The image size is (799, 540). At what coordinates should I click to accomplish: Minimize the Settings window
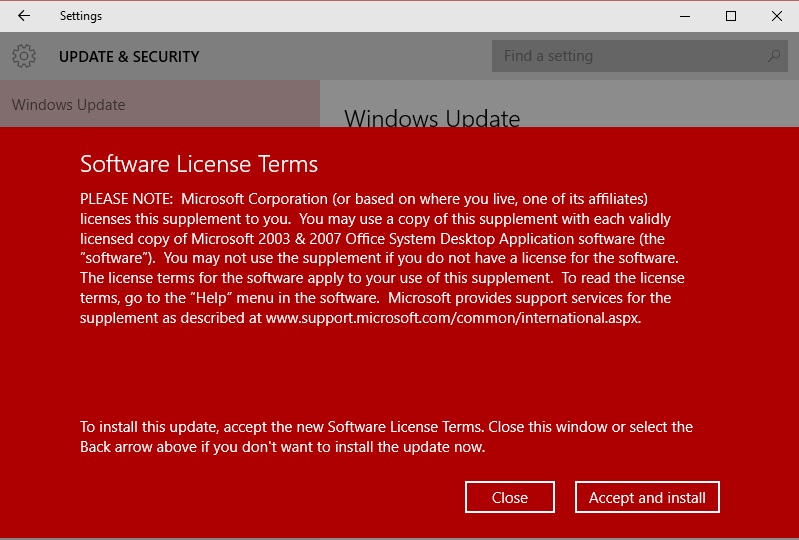coord(685,16)
